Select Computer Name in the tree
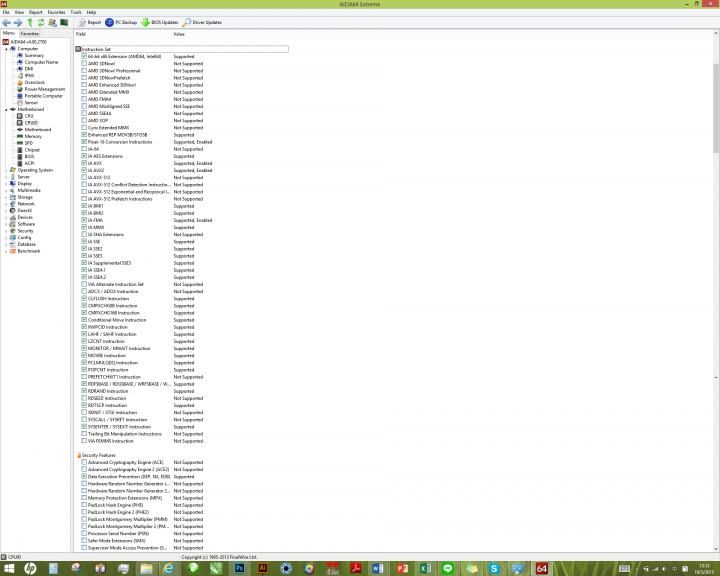The width and height of the screenshot is (720, 576). coord(41,62)
